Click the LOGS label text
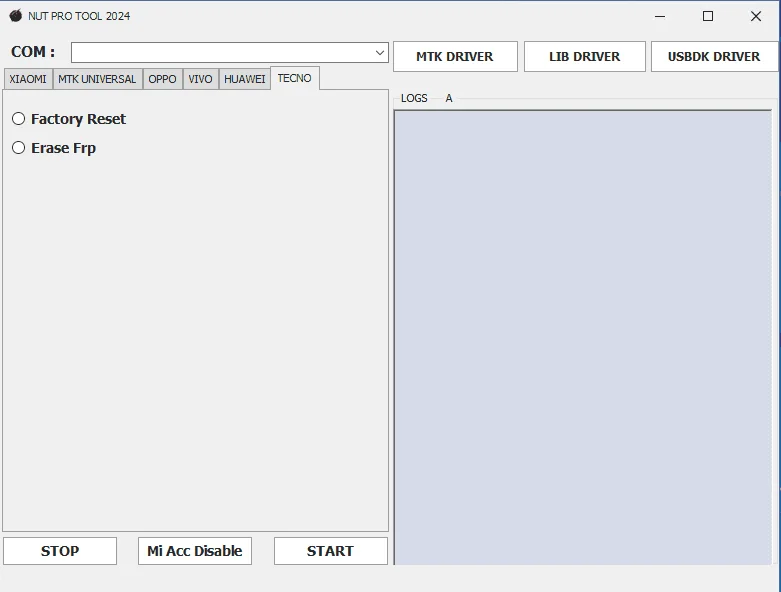 click(414, 98)
